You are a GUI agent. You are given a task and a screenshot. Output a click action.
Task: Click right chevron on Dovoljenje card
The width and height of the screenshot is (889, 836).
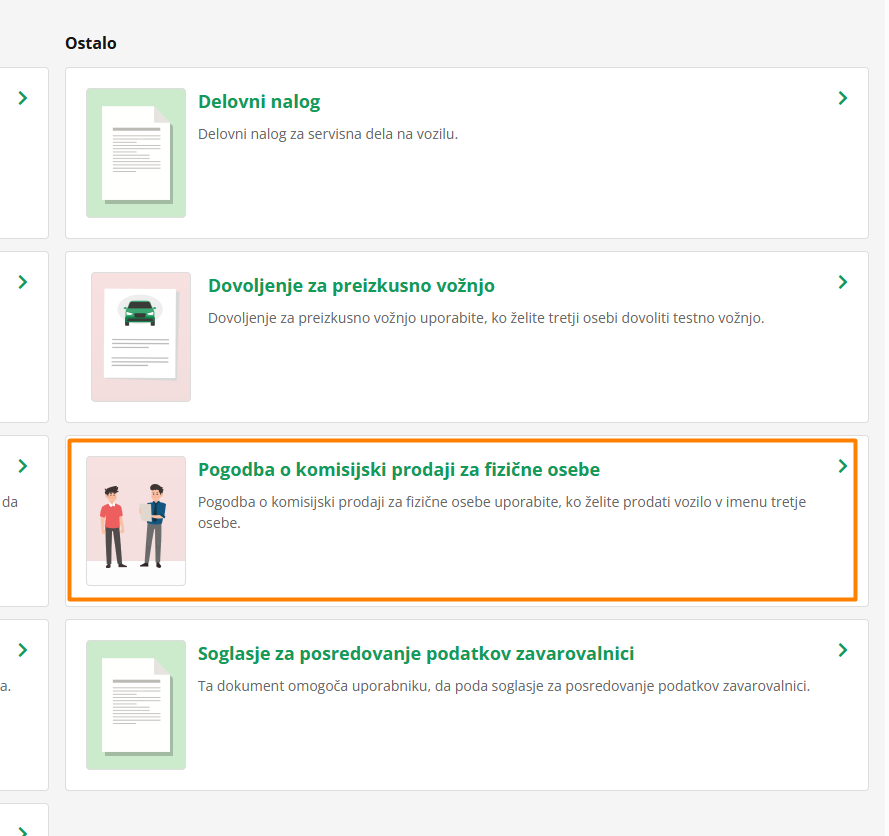coord(843,282)
